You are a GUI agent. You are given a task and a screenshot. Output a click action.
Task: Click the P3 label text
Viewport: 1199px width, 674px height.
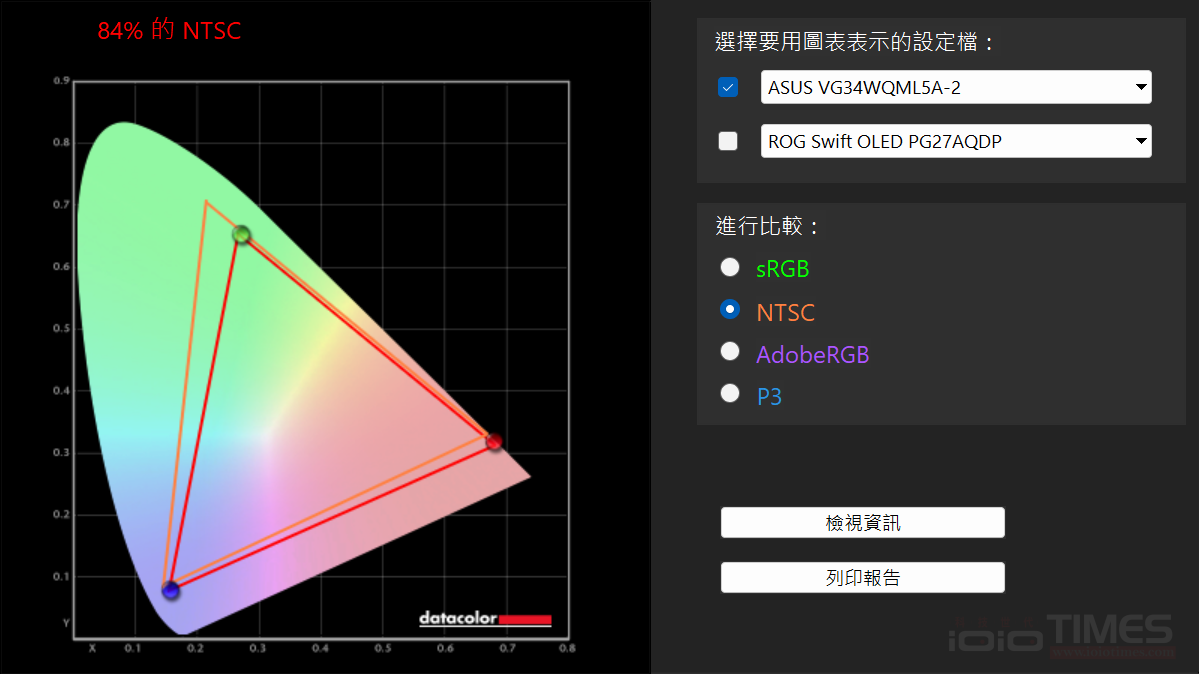point(769,396)
